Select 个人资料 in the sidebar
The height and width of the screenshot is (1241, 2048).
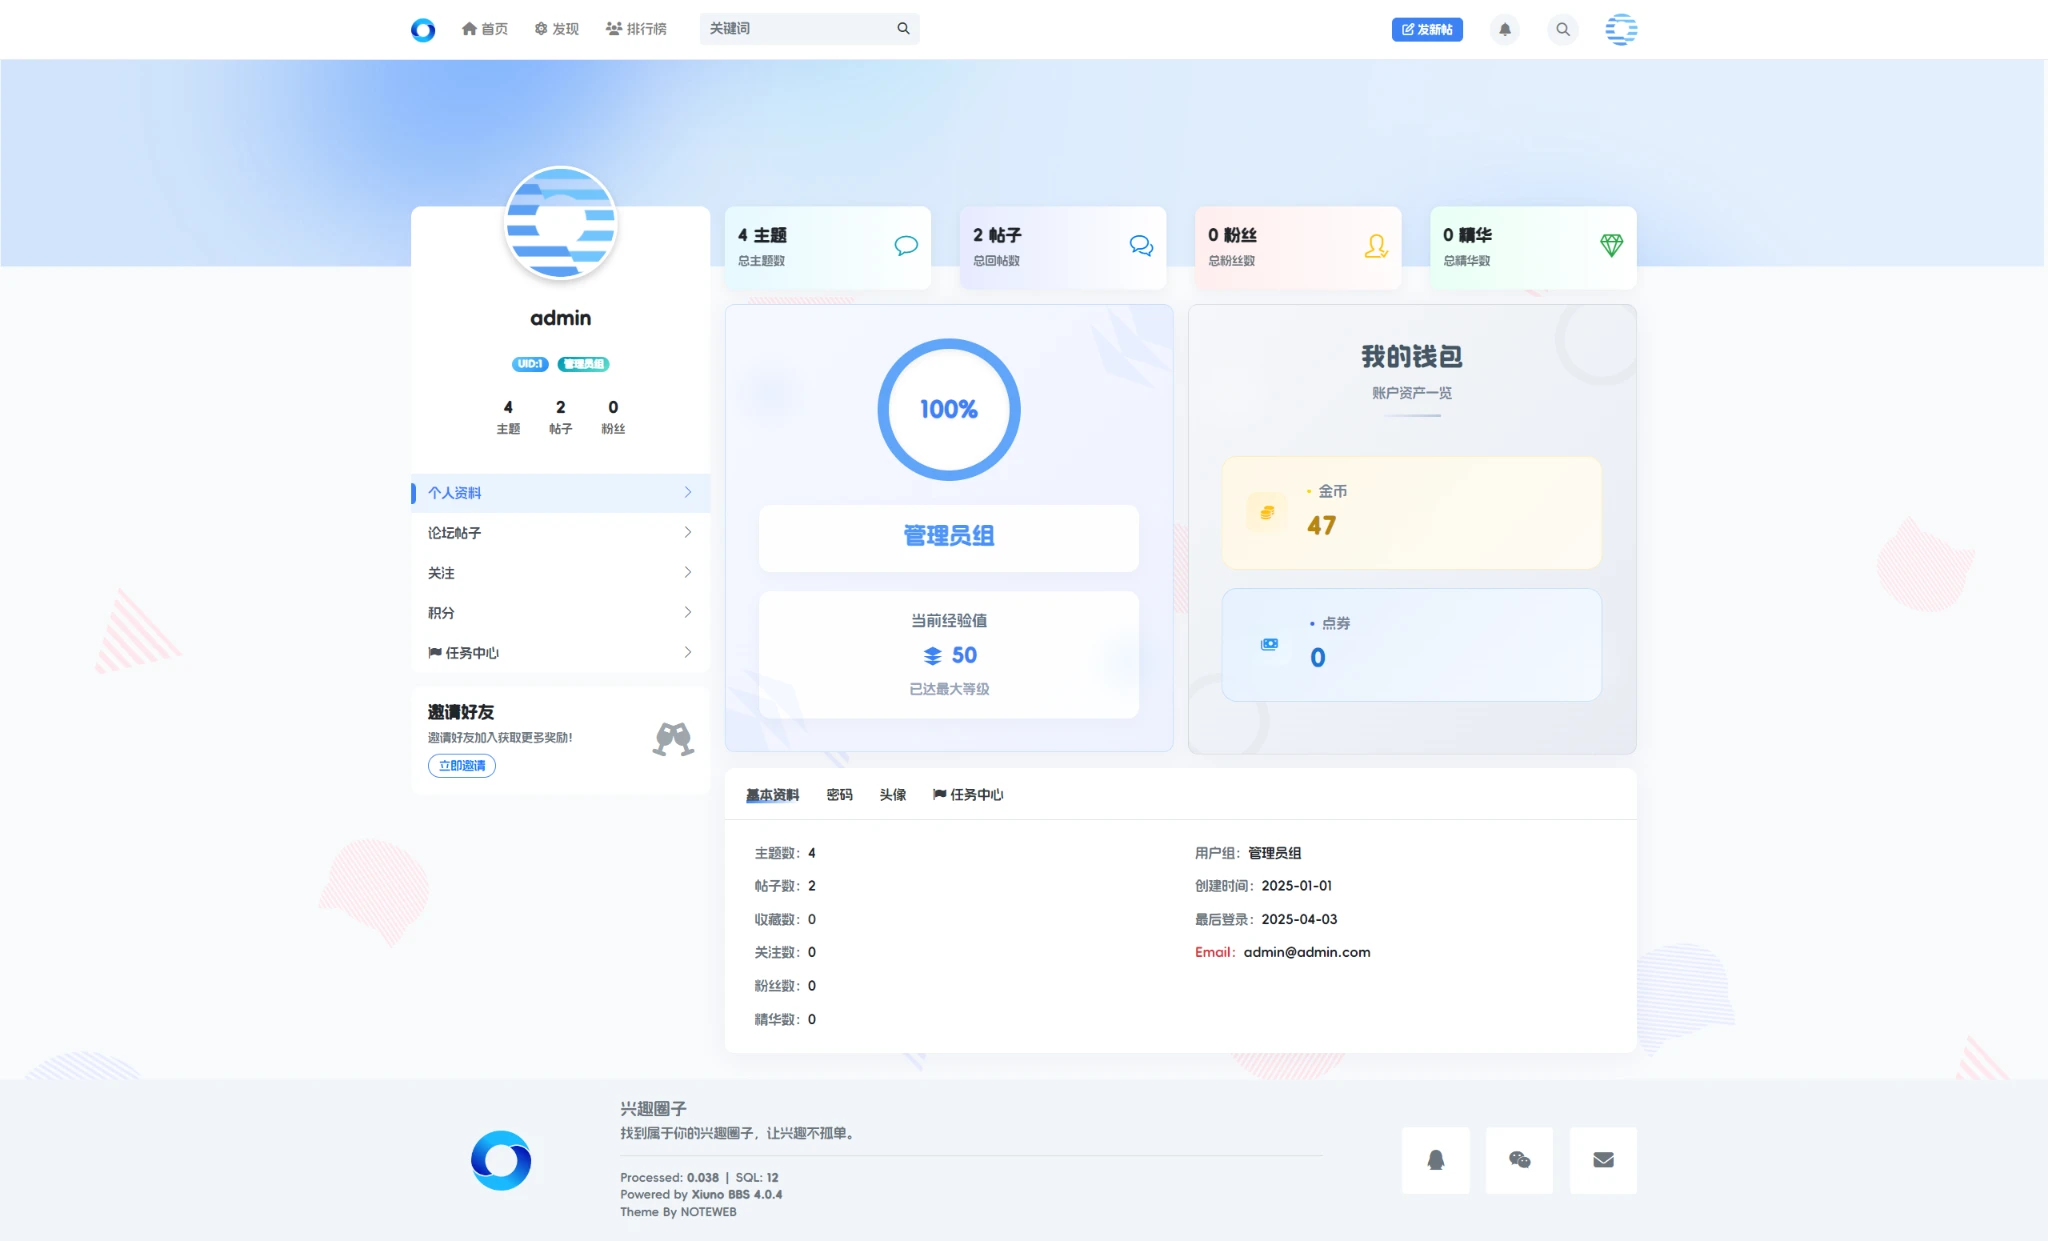pyautogui.click(x=560, y=493)
